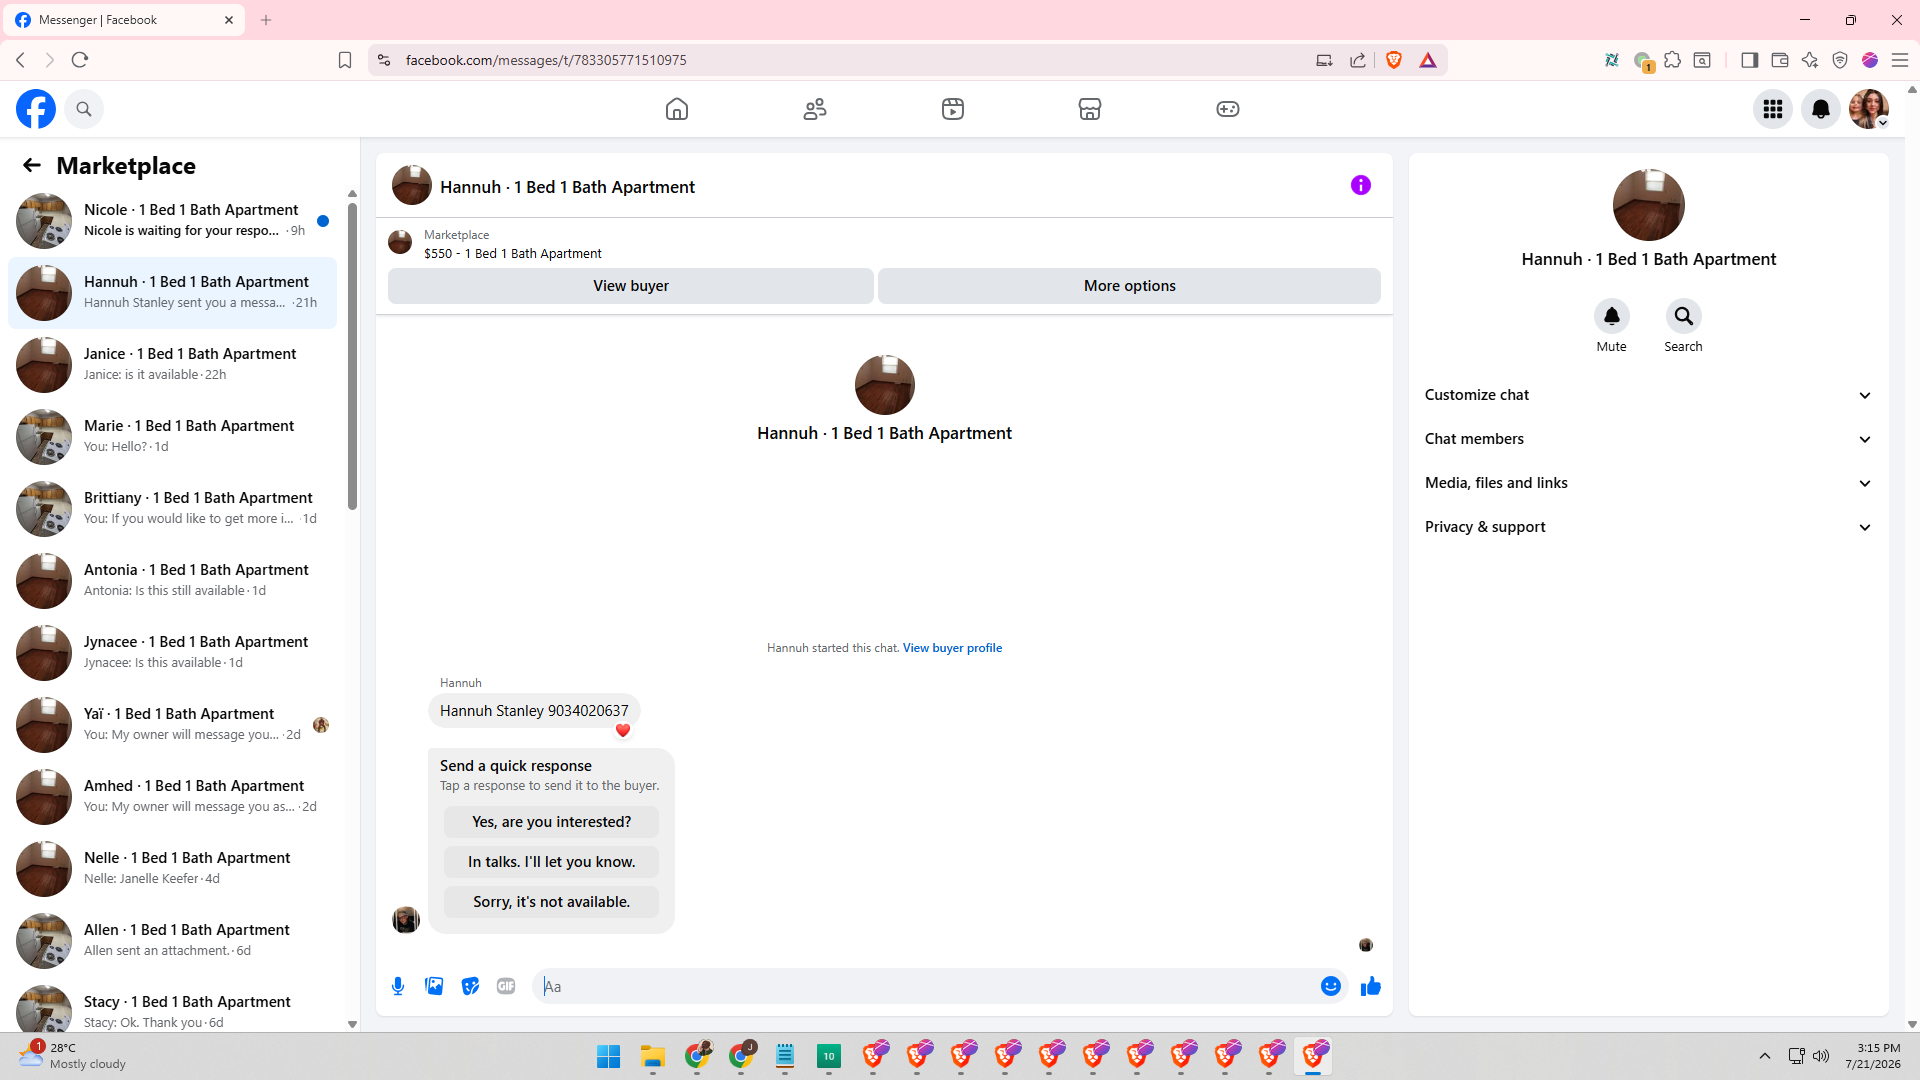Open the notifications bell in the header
This screenshot has height=1080, width=1920.
click(x=1821, y=109)
